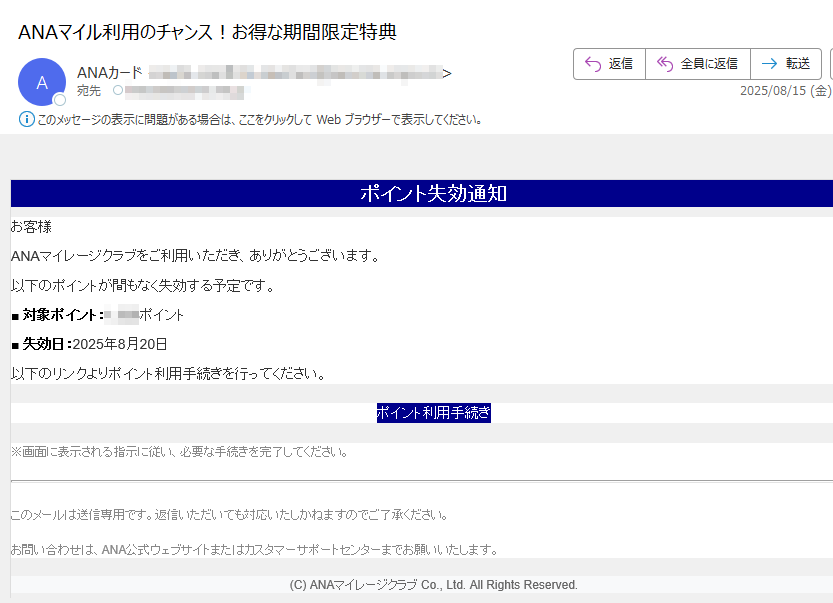Click the お客様 greeting text

point(31,227)
